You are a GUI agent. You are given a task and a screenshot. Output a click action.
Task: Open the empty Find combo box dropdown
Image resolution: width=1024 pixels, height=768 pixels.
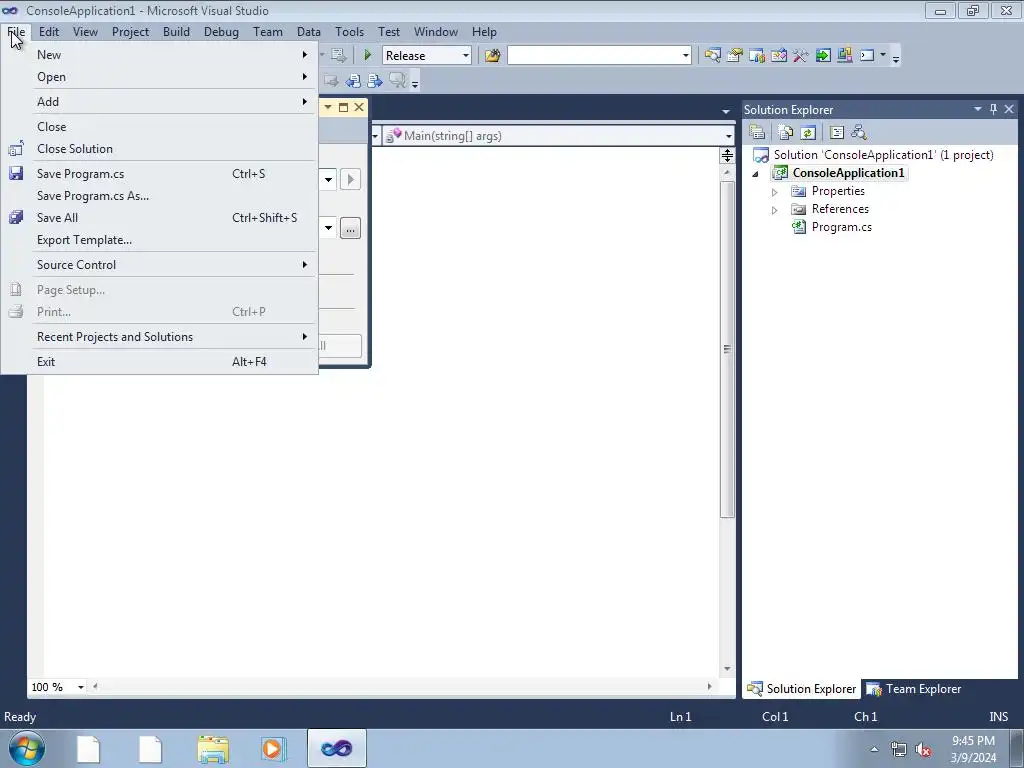686,56
